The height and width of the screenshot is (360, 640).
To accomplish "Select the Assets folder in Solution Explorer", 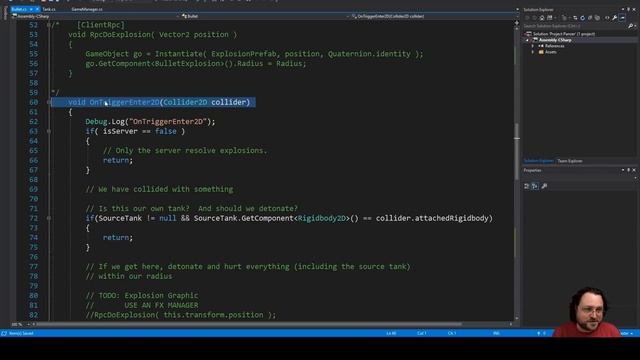I will pyautogui.click(x=551, y=52).
